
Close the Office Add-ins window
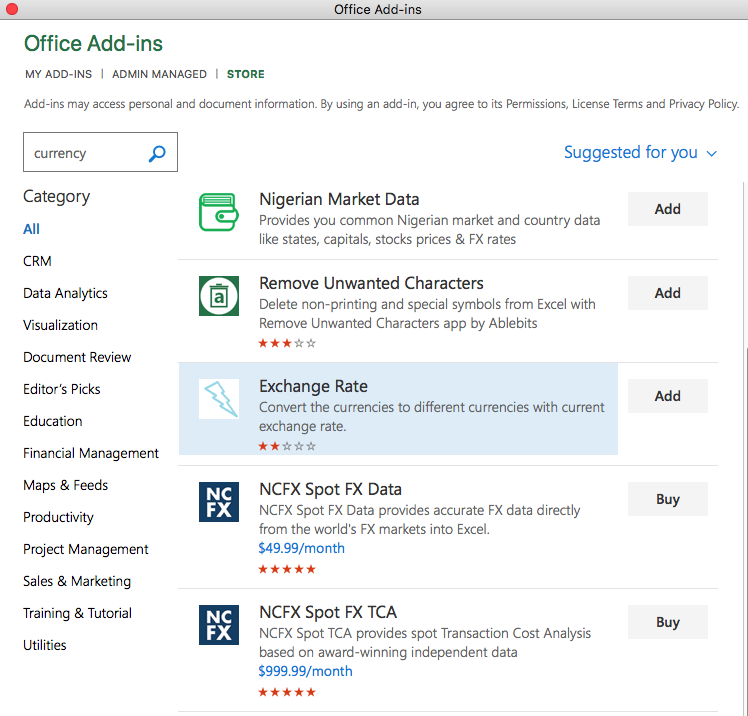click(11, 9)
